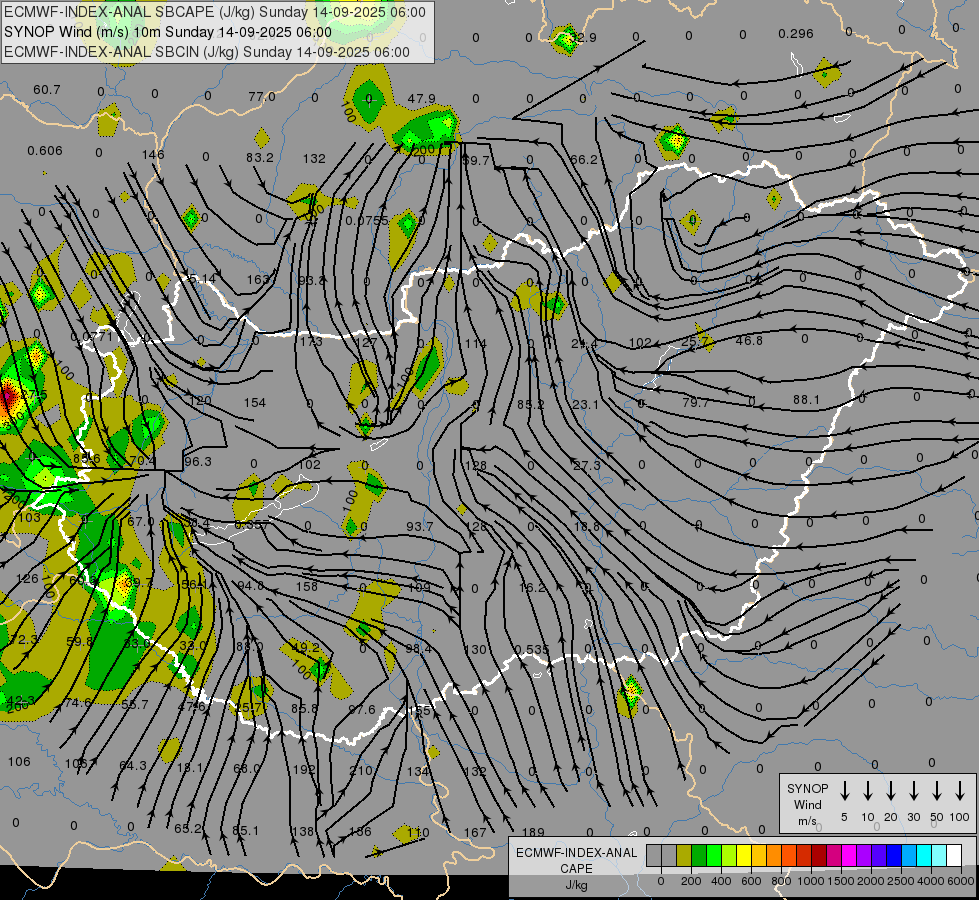
Task: Click the 6000 tick label in CAPE legend
Action: click(960, 881)
